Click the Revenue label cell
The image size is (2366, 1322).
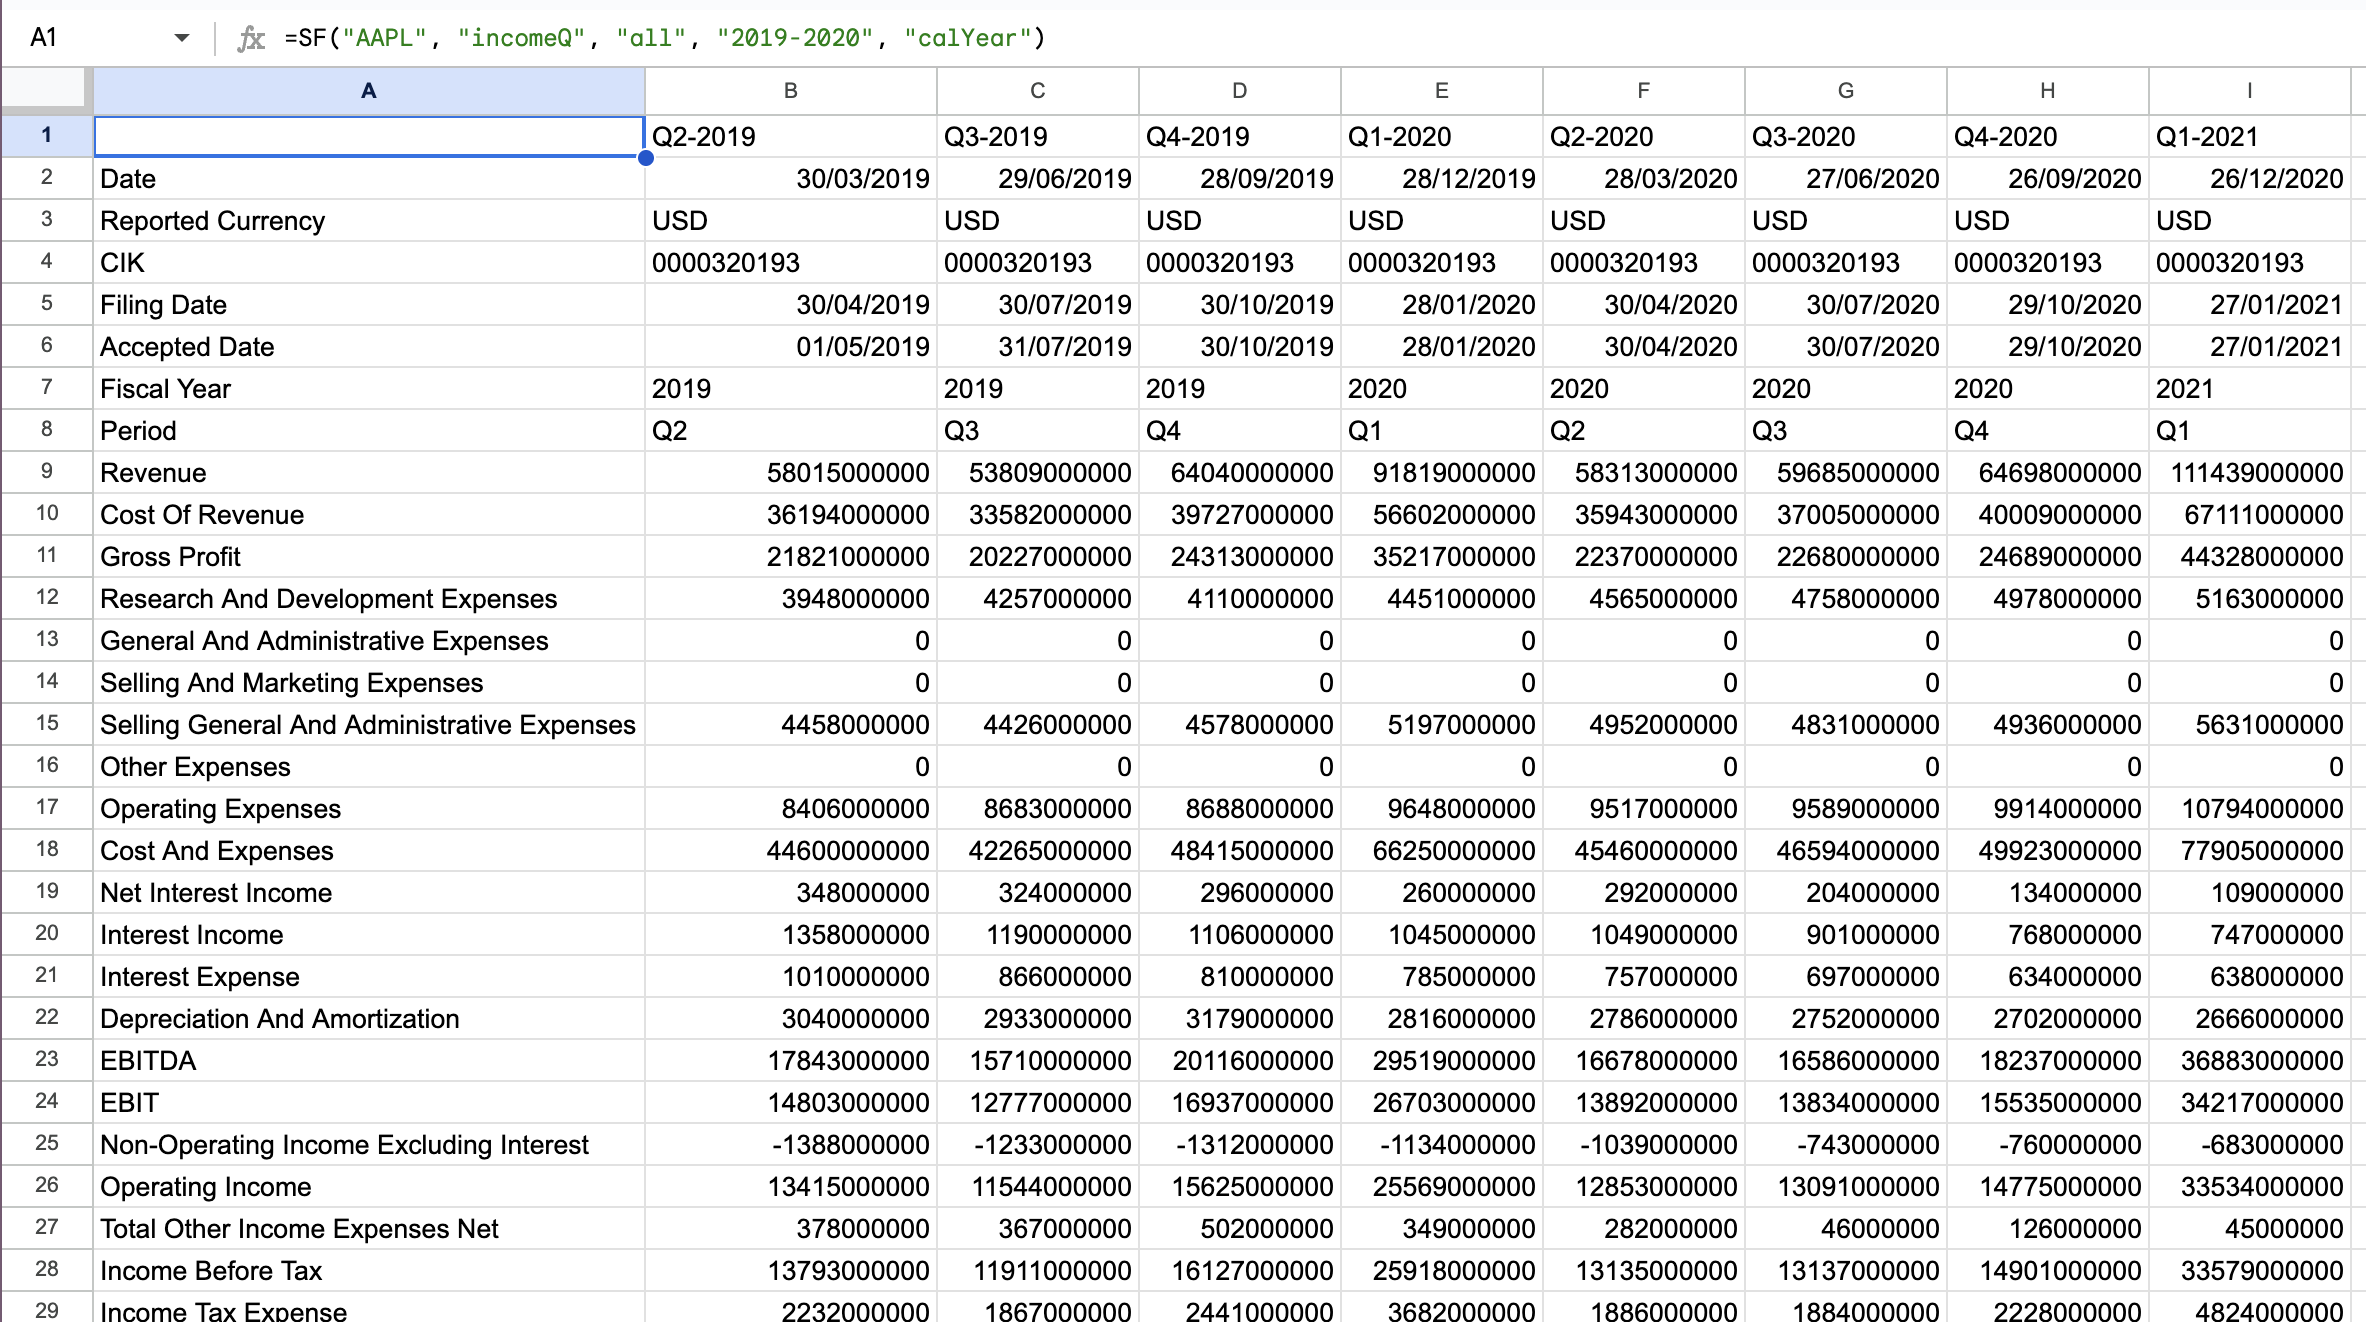point(369,472)
